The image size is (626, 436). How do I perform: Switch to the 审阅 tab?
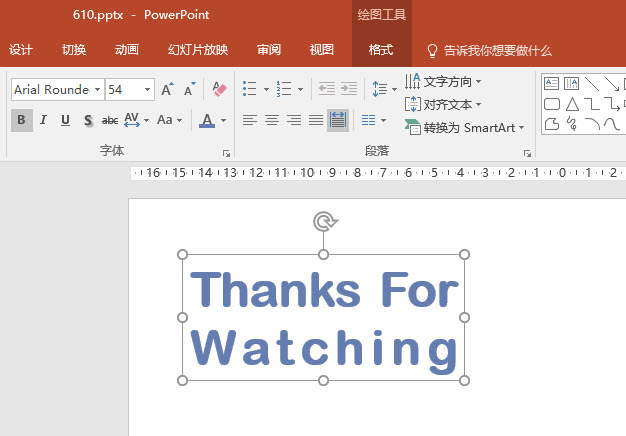coord(269,50)
